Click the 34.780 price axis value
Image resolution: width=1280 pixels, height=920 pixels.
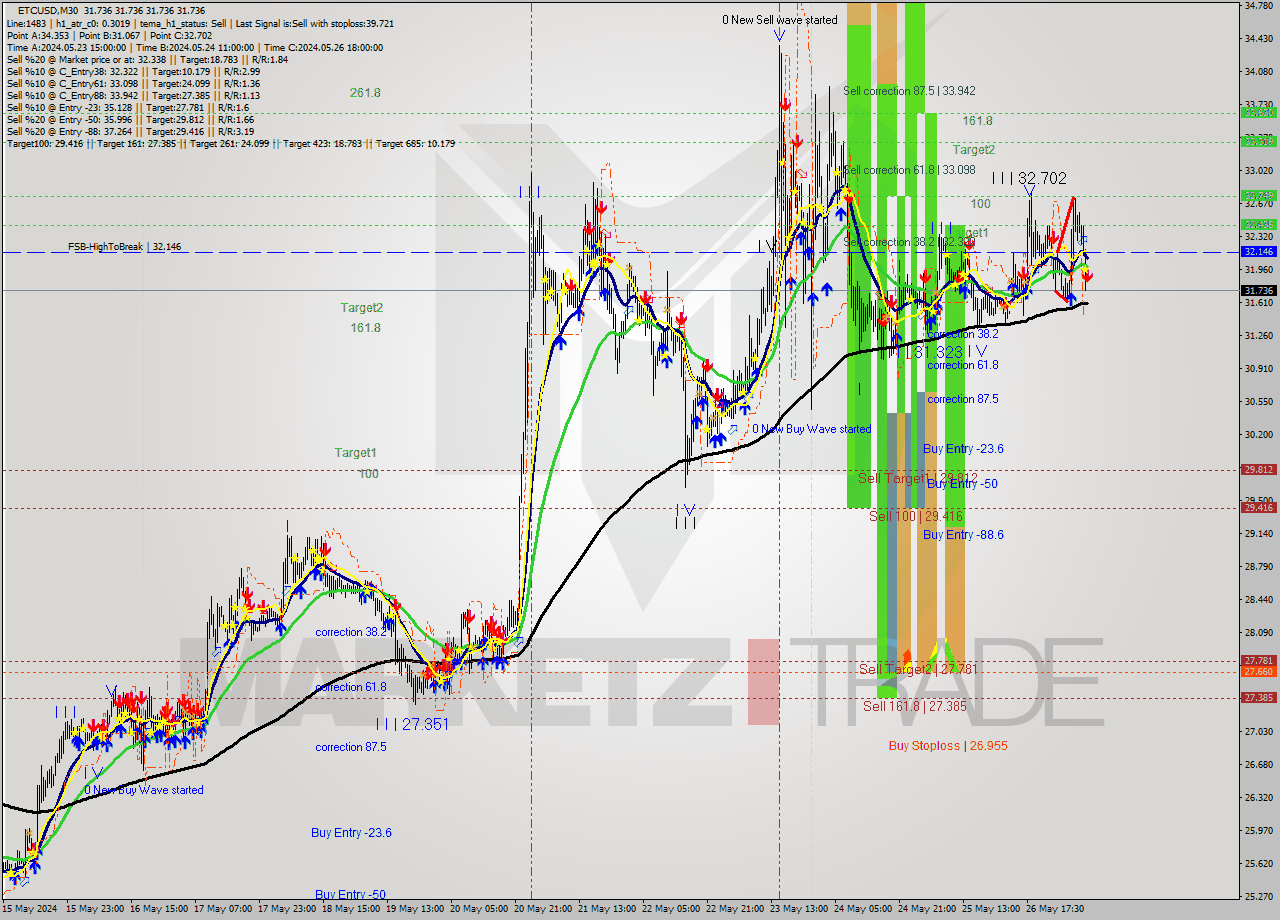point(1258,6)
